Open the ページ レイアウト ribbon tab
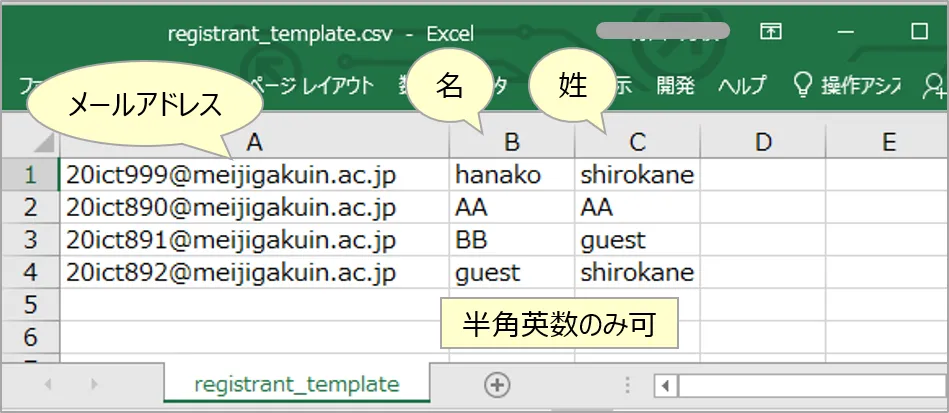 [311, 85]
